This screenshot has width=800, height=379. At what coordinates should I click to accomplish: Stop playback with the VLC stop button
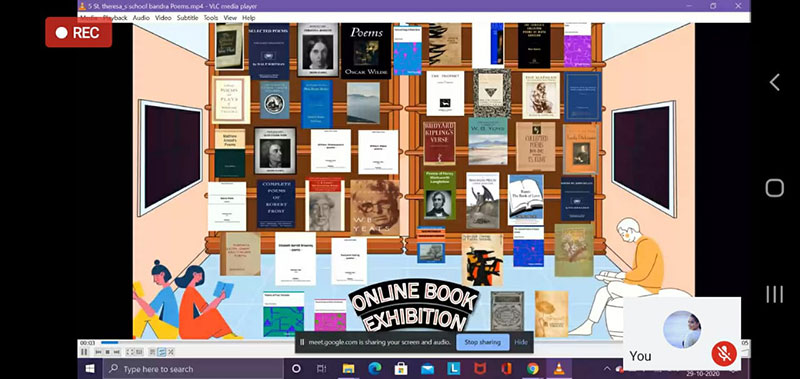point(108,352)
